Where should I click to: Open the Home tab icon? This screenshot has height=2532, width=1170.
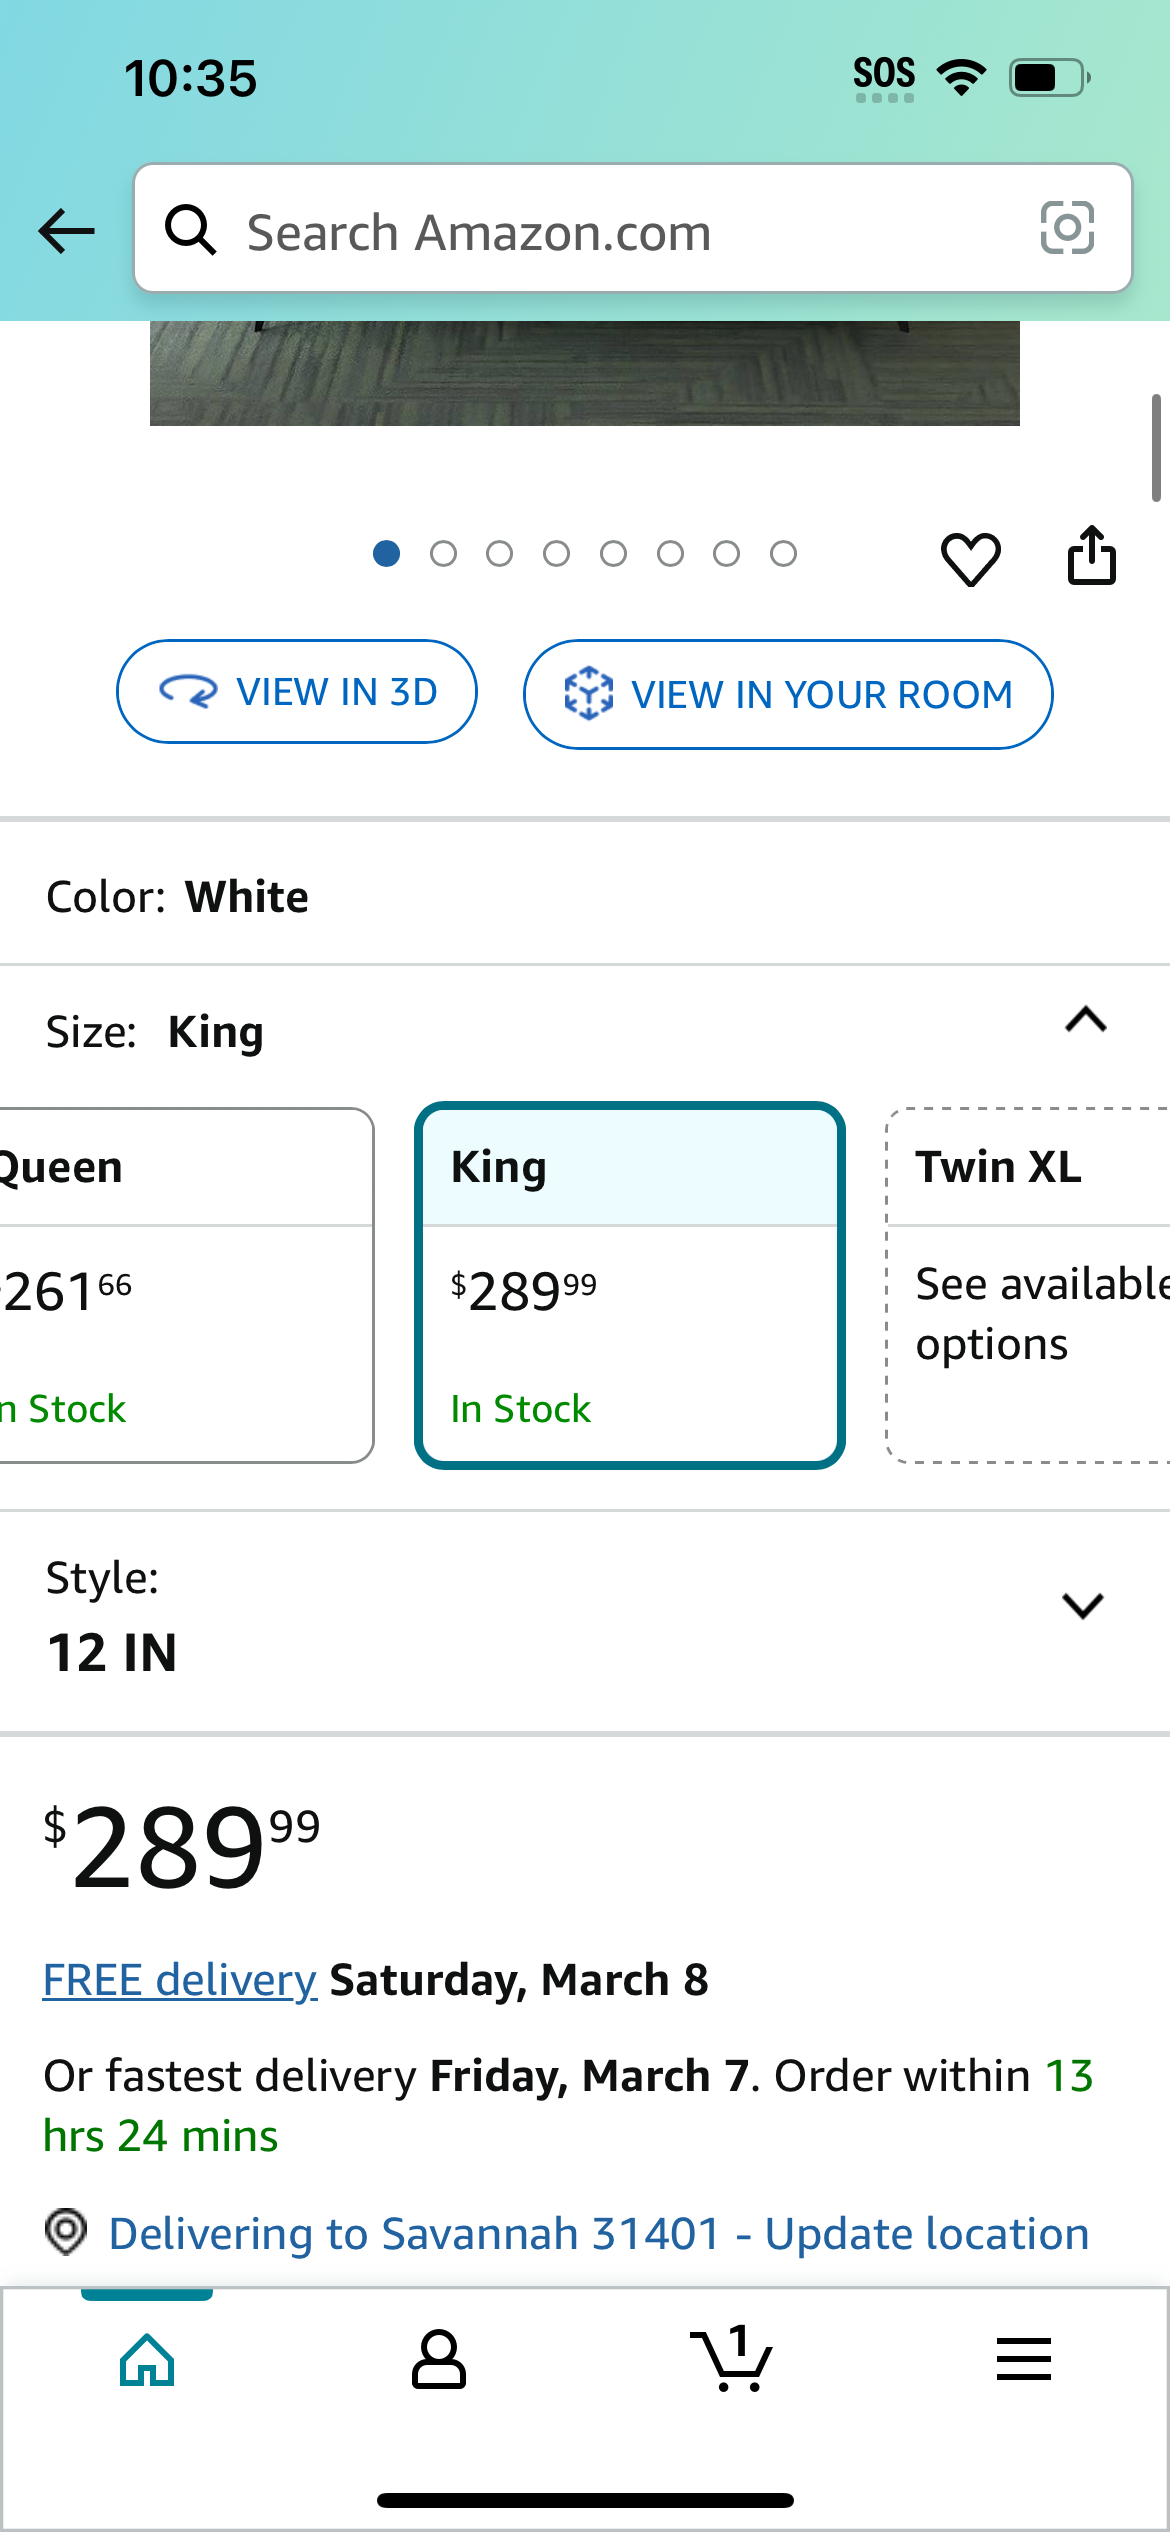click(x=147, y=2360)
